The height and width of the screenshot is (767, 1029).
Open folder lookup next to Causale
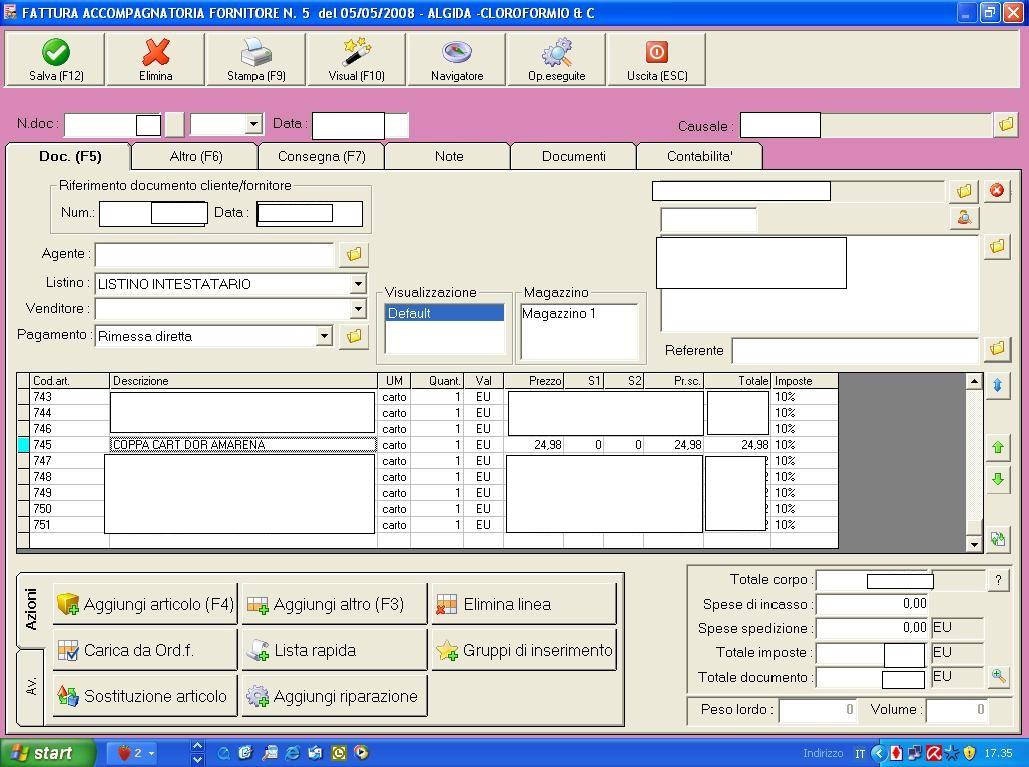coord(1005,124)
